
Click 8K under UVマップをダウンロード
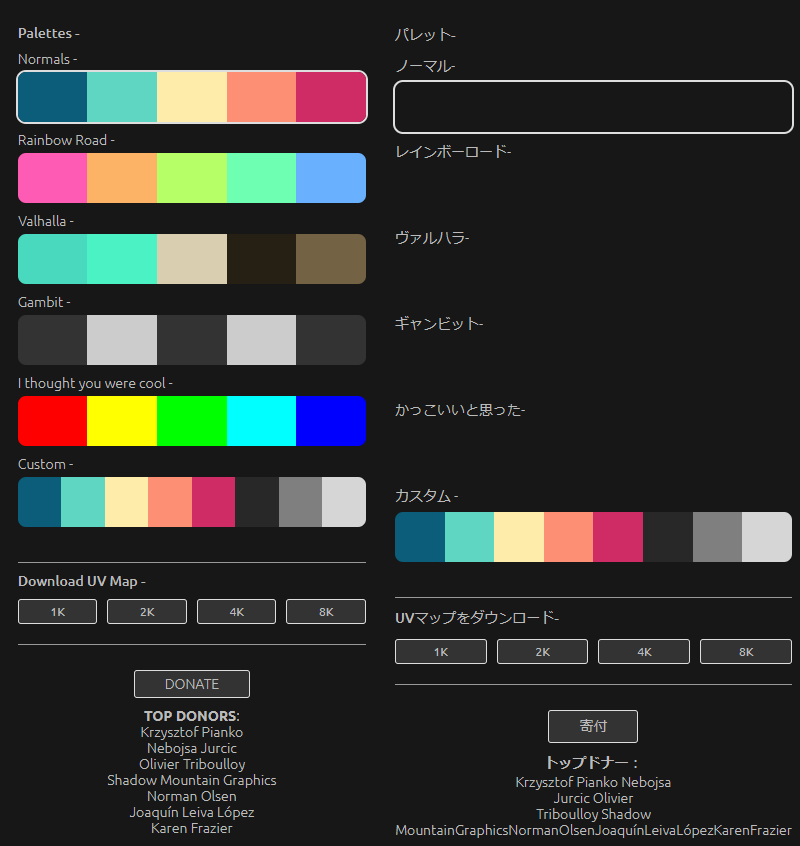point(745,652)
